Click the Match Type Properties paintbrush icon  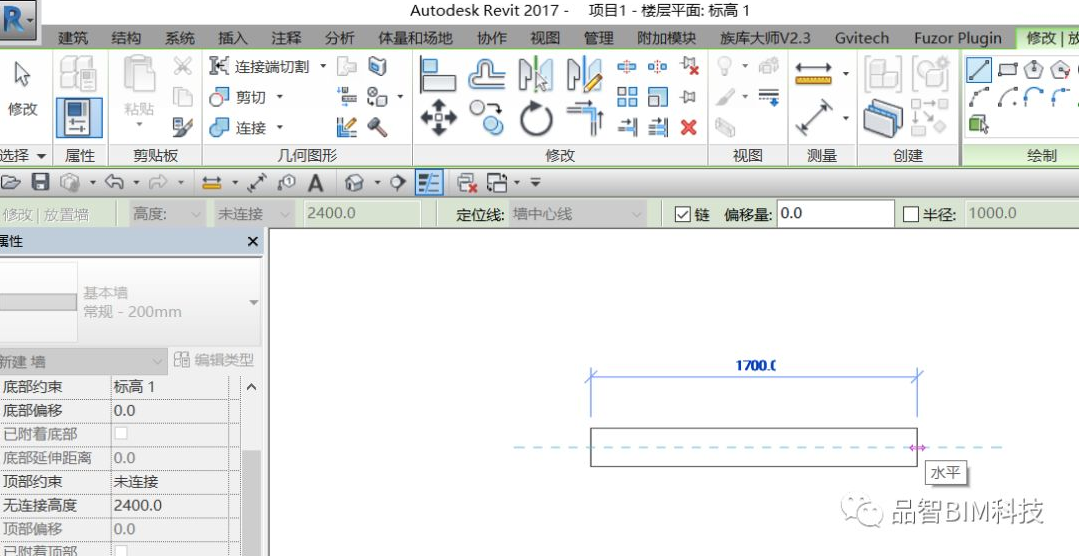coord(183,127)
